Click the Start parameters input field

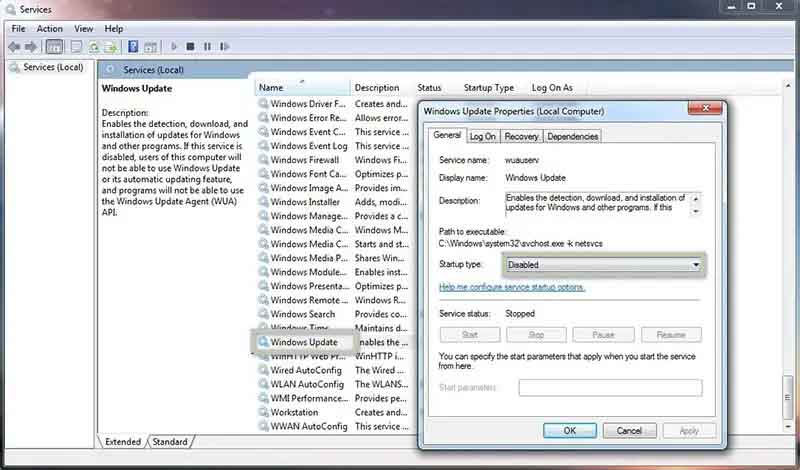click(610, 388)
